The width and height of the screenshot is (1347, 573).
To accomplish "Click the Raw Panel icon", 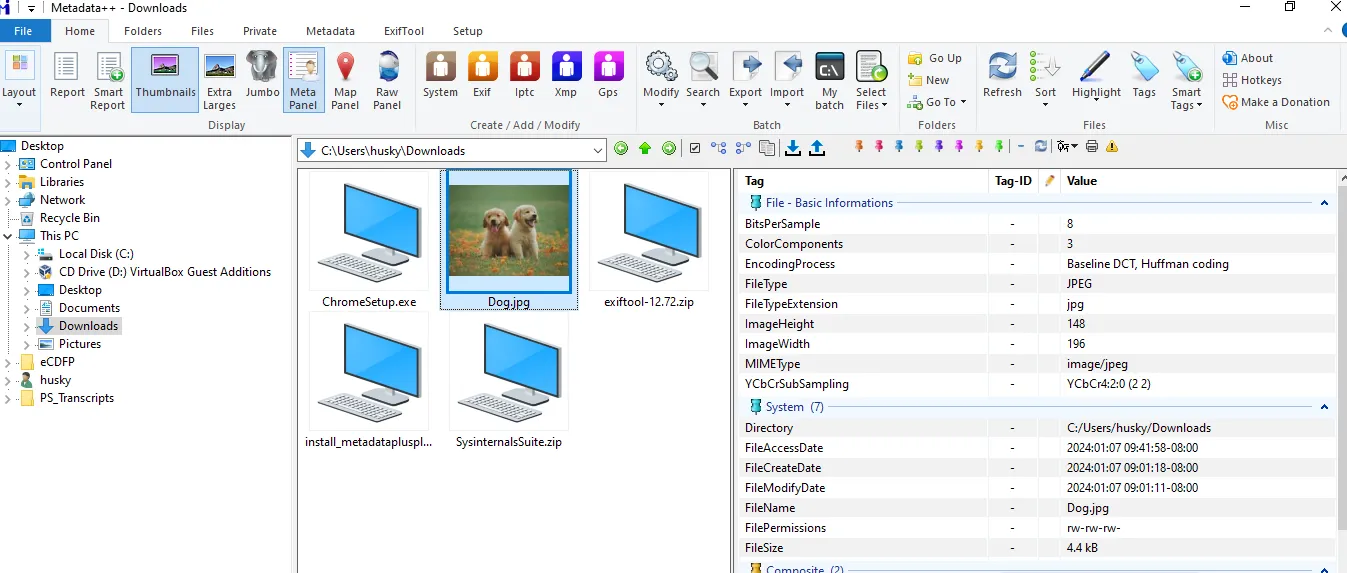I will pos(387,80).
